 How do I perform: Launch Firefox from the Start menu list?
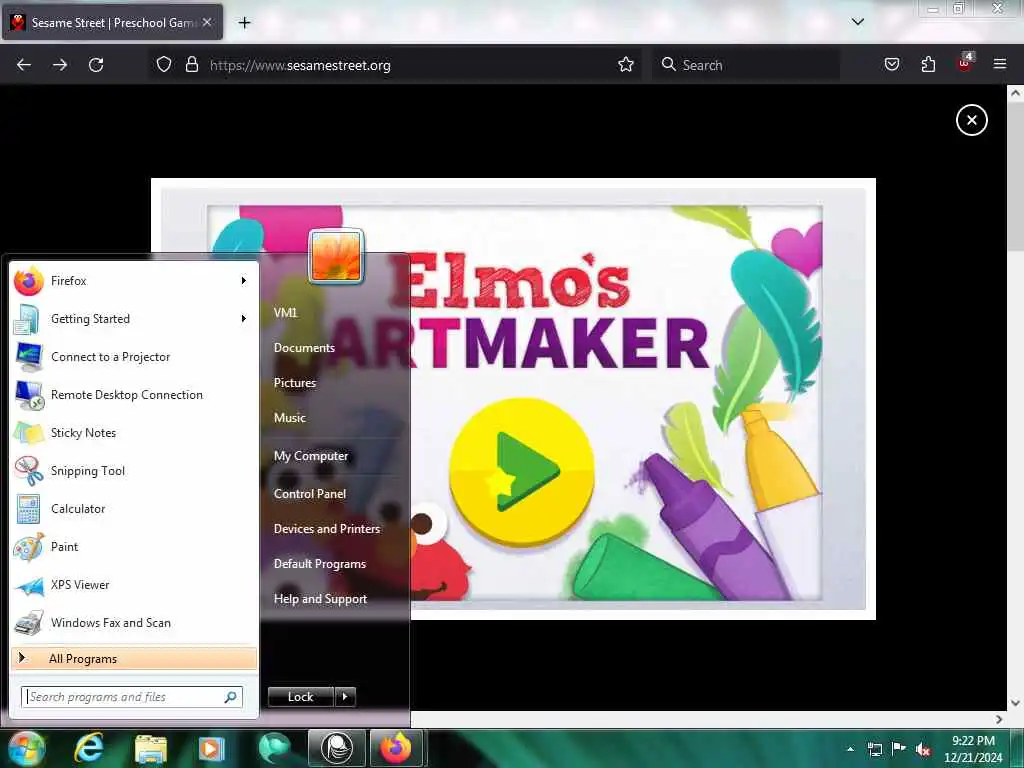pyautogui.click(x=134, y=281)
